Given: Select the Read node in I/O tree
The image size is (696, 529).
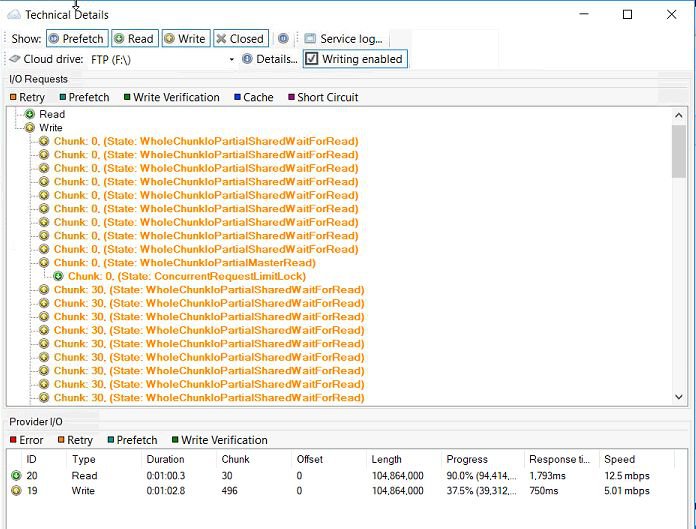Looking at the screenshot, I should 52,114.
